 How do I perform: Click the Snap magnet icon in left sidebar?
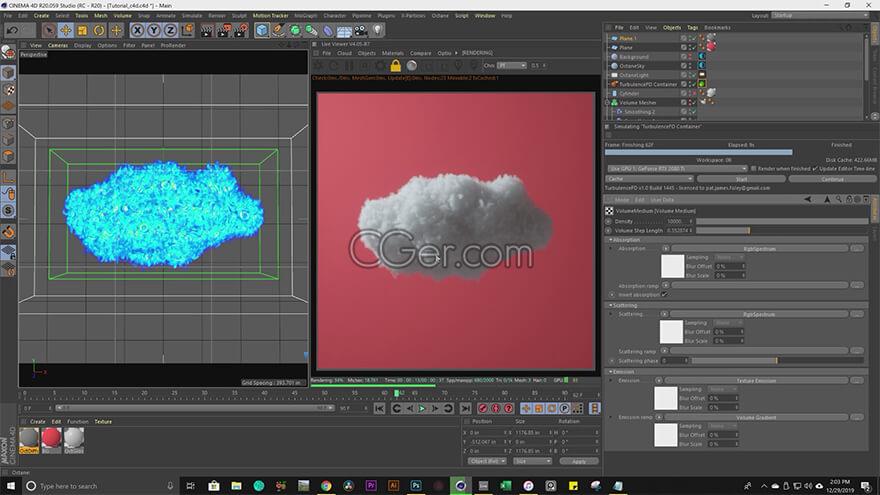click(x=8, y=231)
